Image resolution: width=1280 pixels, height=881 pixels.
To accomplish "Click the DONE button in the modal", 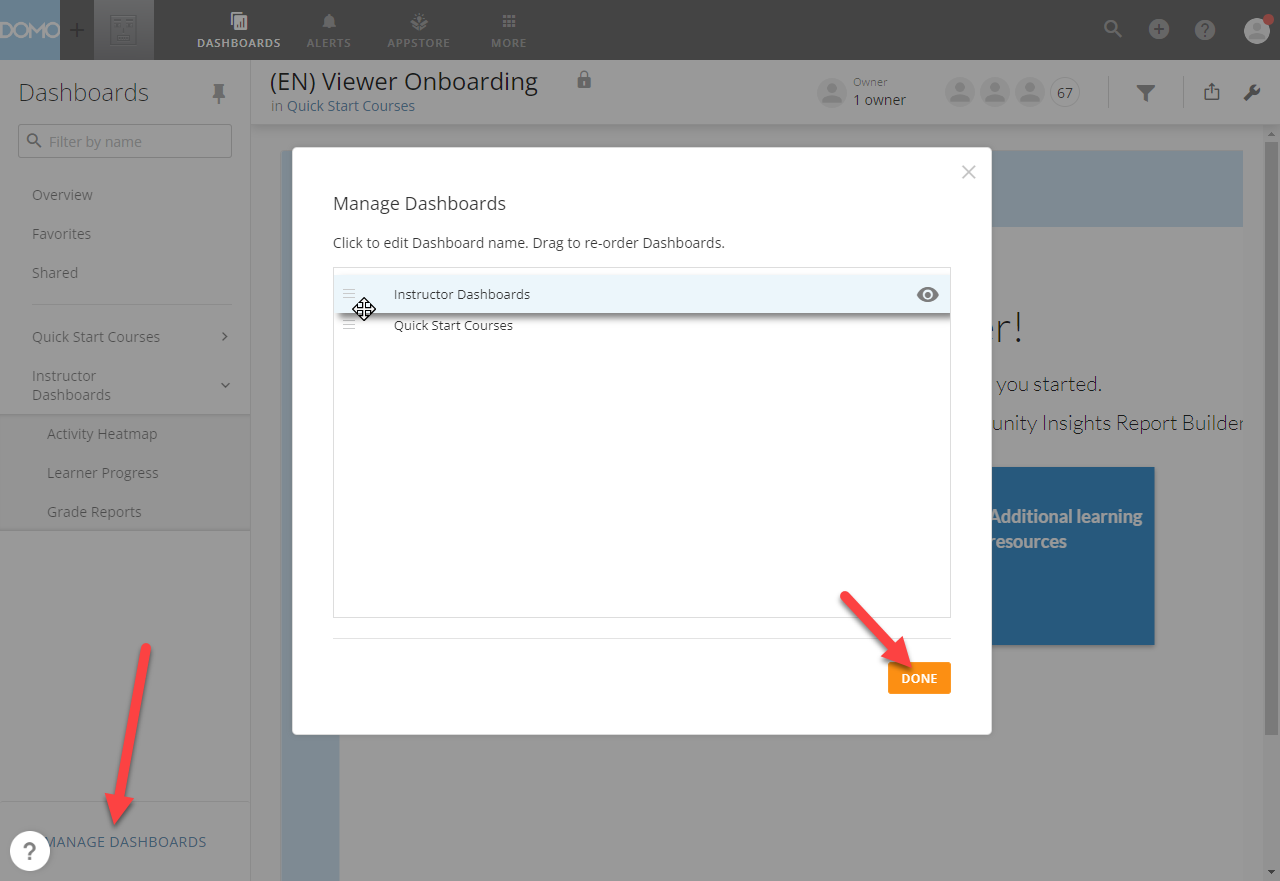I will click(x=919, y=677).
